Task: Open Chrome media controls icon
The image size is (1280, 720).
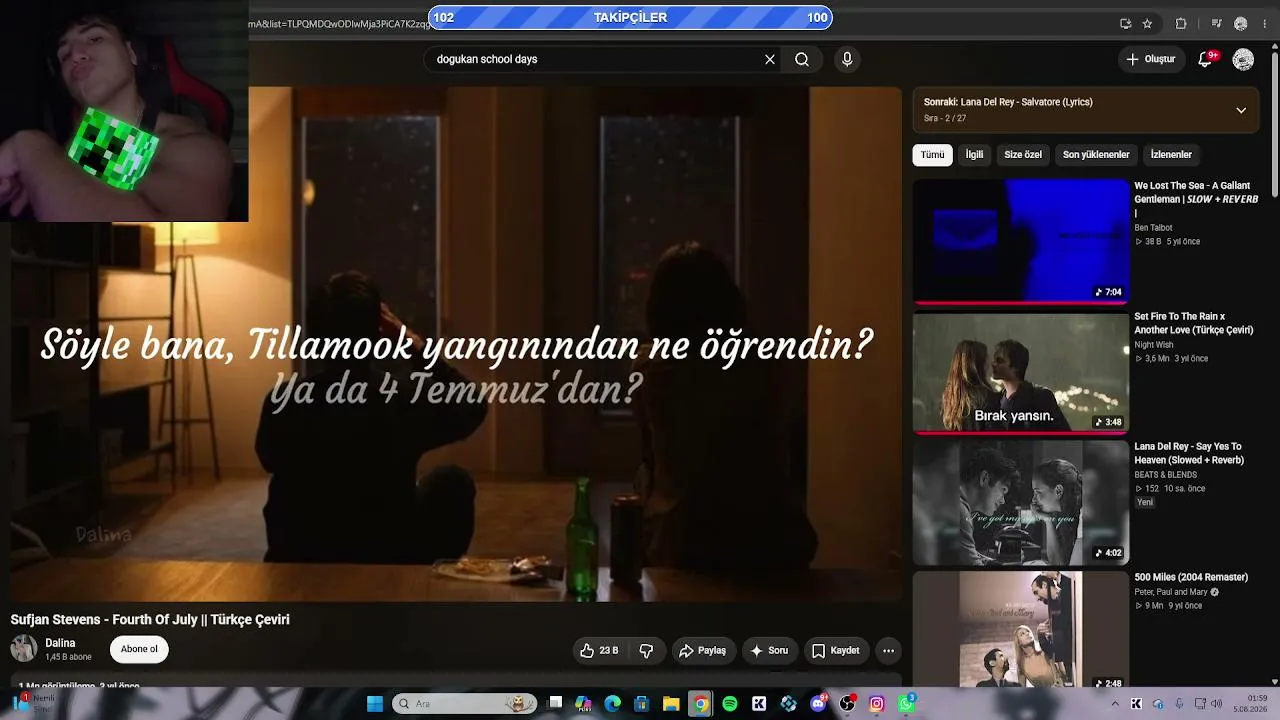Action: [1216, 24]
